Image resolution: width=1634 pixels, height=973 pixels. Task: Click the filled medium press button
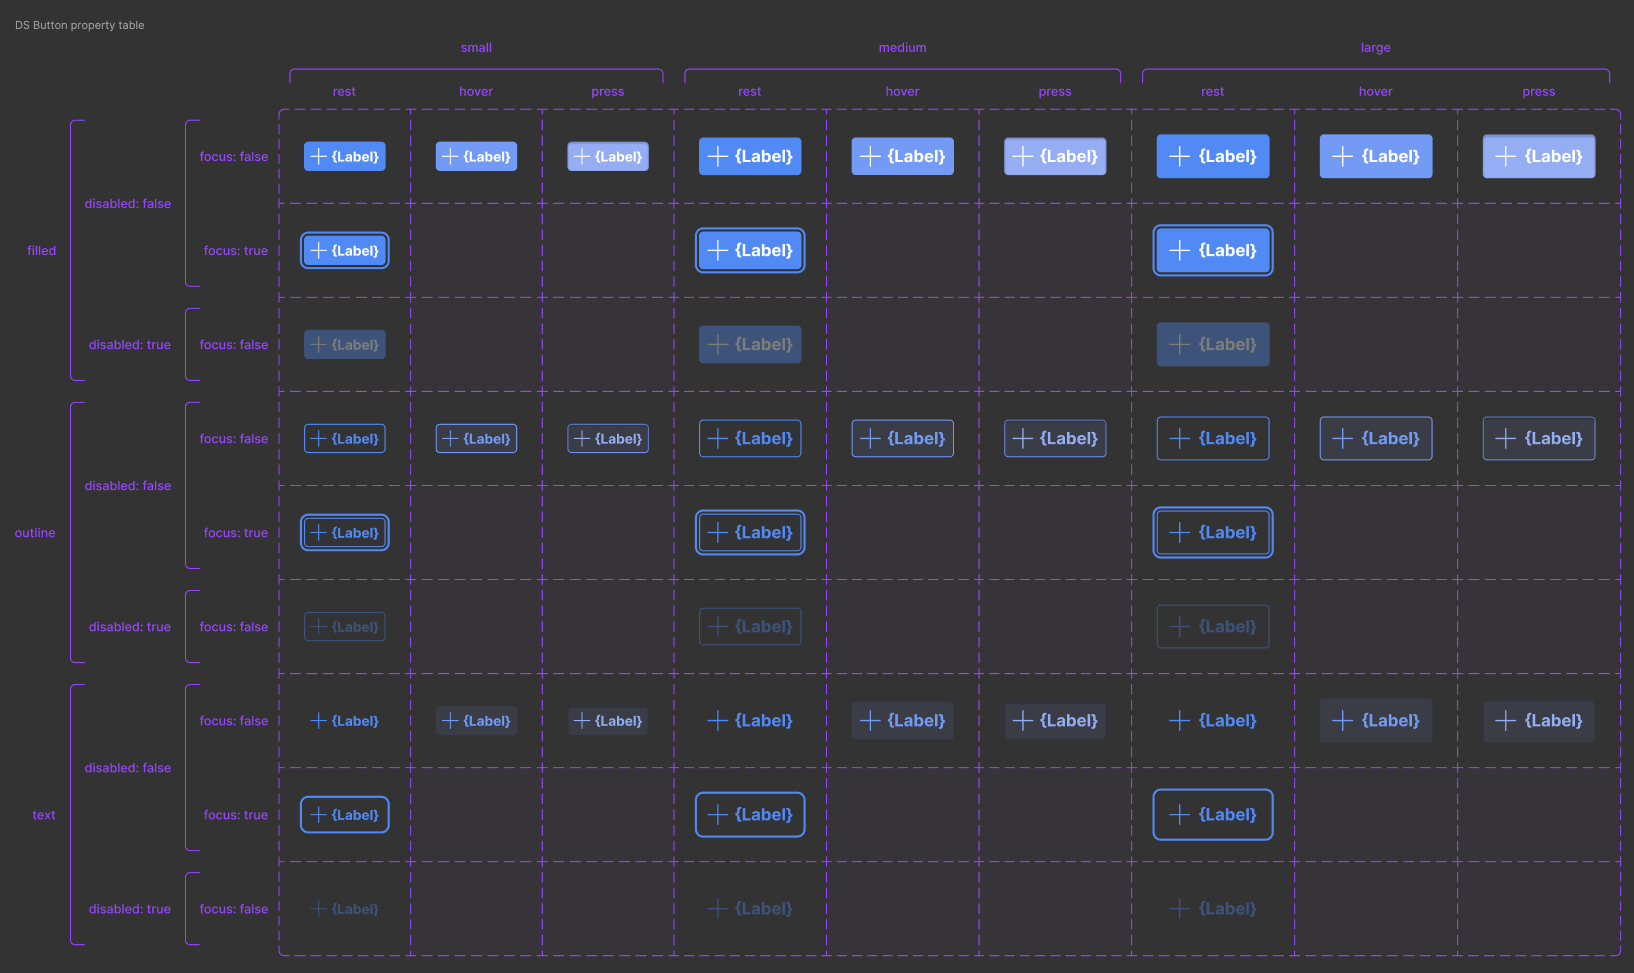coord(1055,157)
